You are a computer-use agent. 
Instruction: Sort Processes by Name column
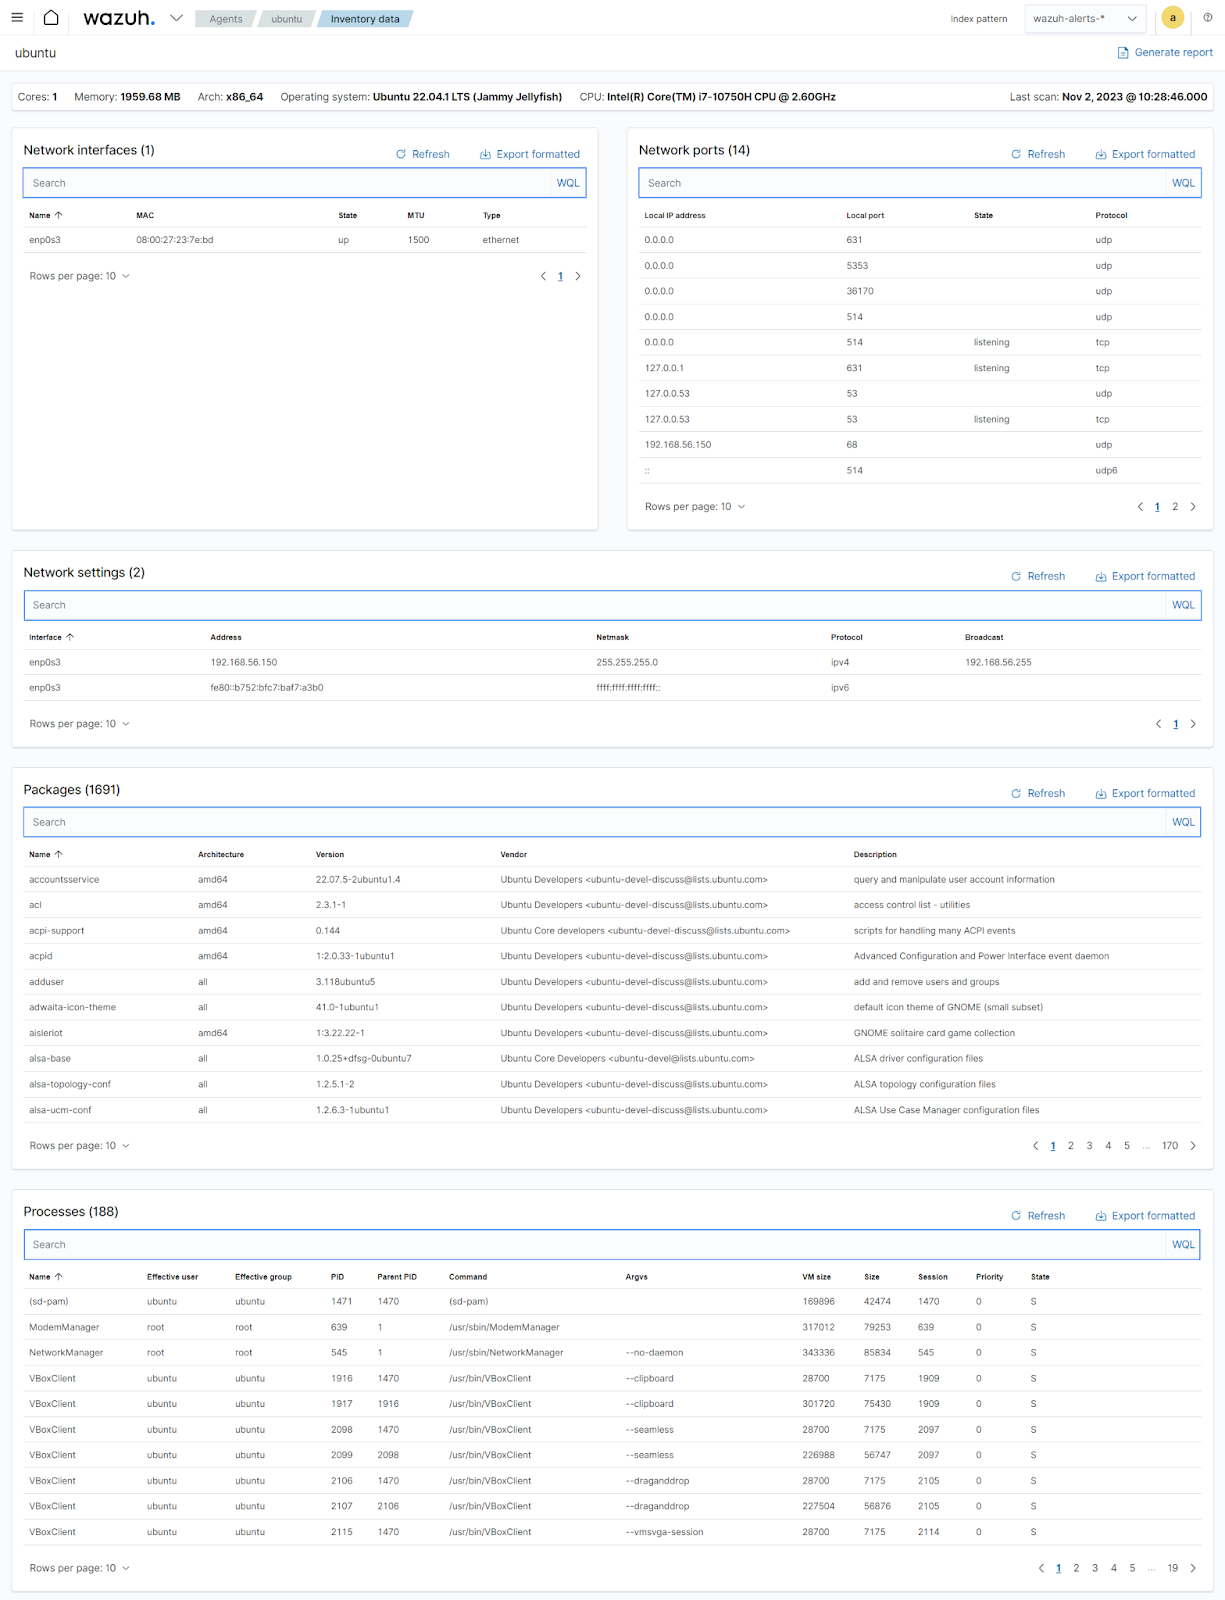(46, 1277)
